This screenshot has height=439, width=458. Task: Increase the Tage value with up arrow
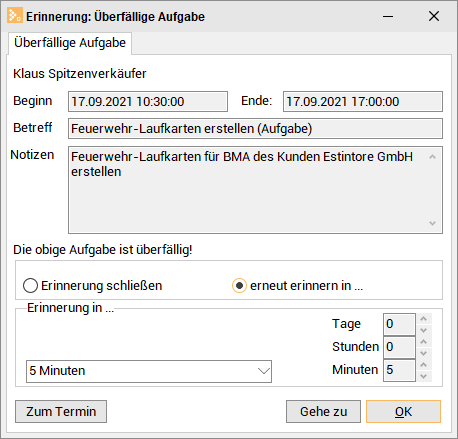[x=424, y=319]
